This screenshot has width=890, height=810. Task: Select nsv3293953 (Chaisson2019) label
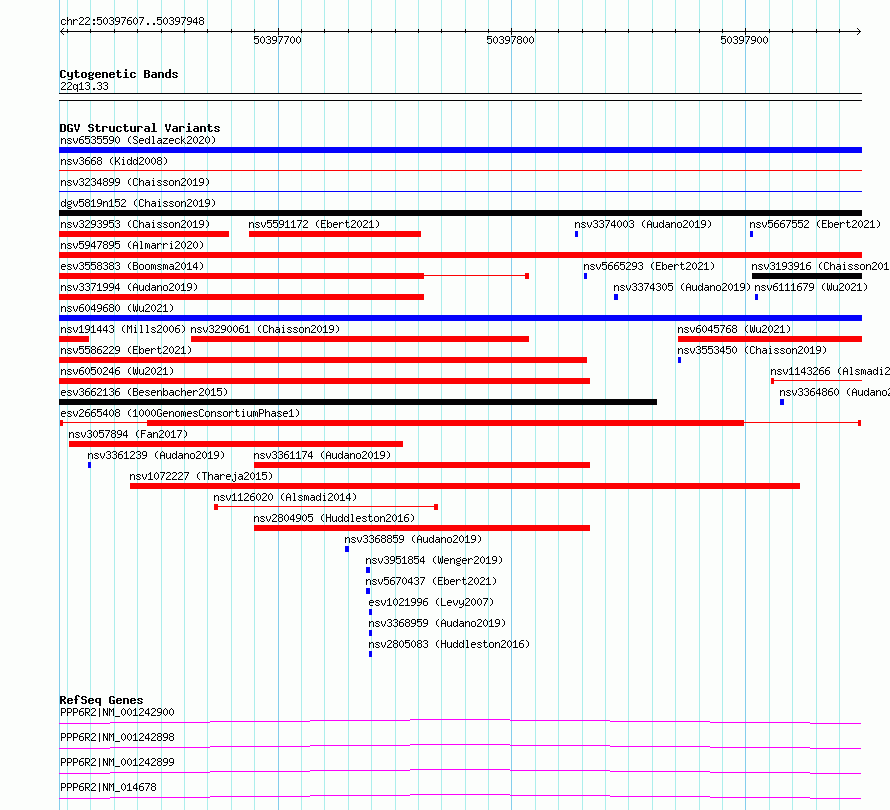coord(135,224)
